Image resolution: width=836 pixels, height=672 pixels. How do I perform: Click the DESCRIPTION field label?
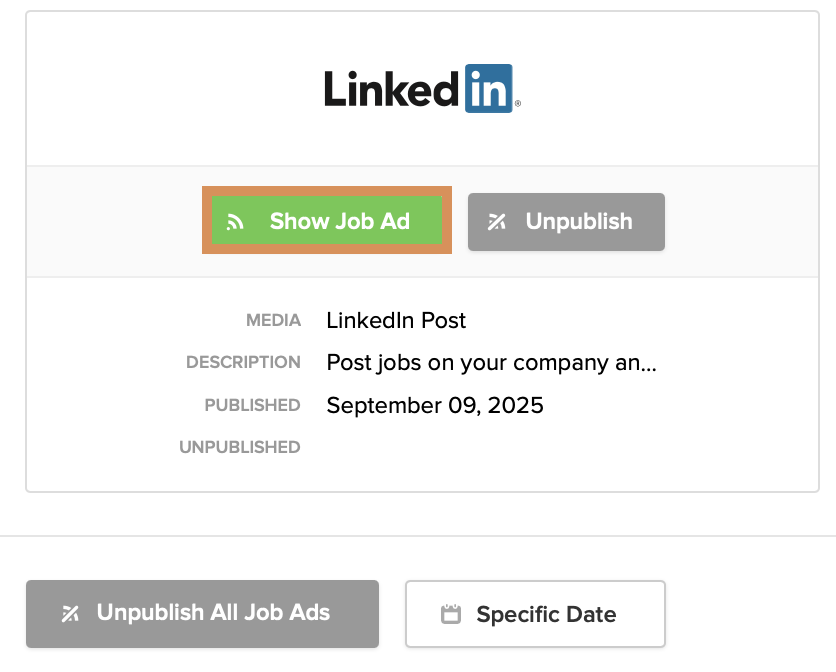point(243,362)
